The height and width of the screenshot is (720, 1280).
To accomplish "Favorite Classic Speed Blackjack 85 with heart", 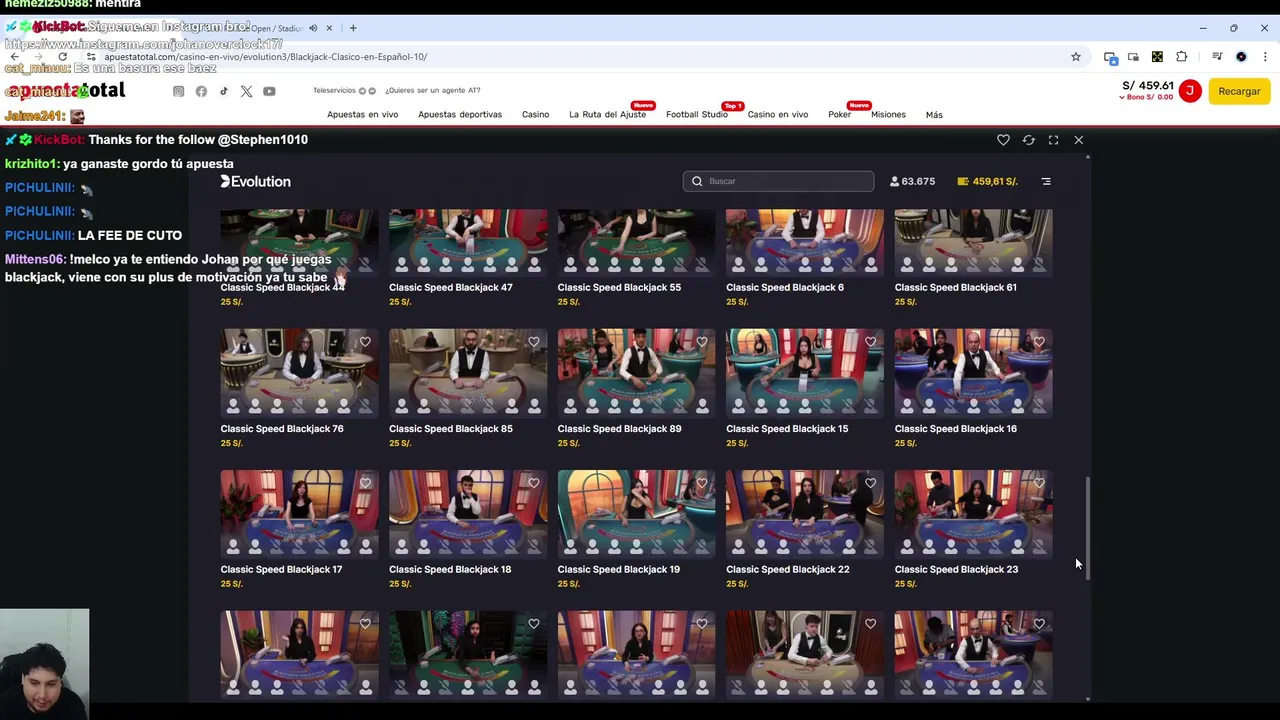I will pyautogui.click(x=534, y=342).
